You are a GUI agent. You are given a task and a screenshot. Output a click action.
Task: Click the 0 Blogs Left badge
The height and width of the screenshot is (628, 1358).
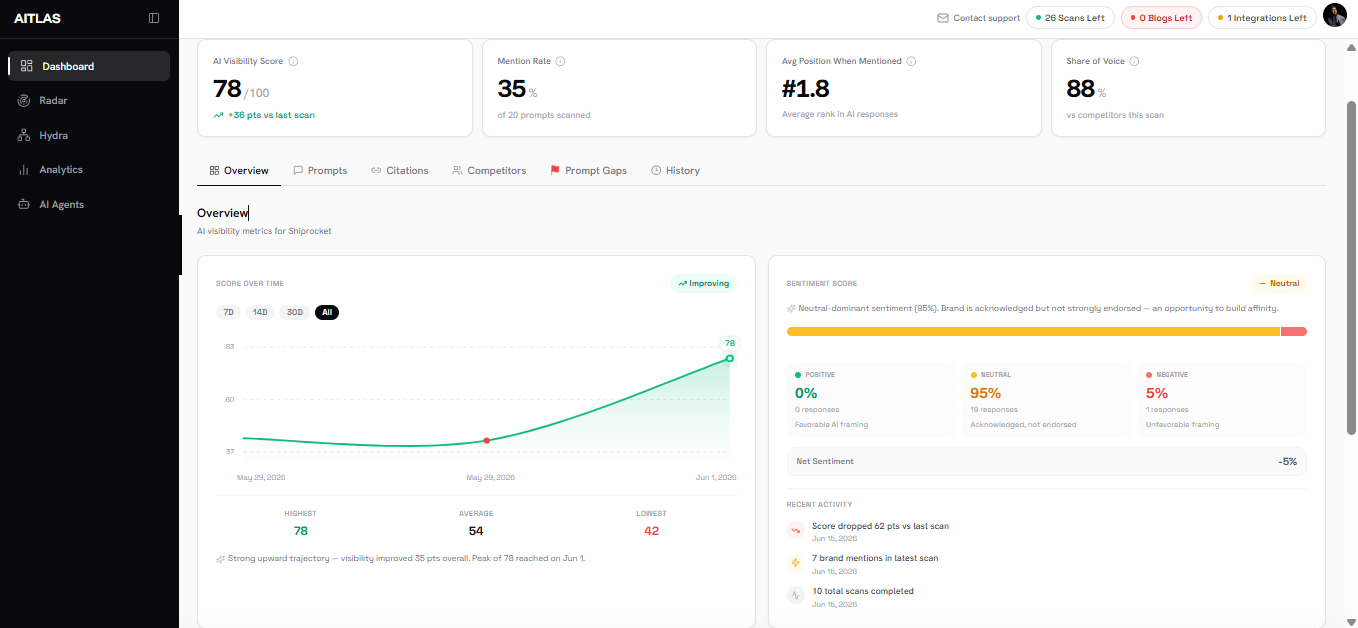click(1161, 18)
